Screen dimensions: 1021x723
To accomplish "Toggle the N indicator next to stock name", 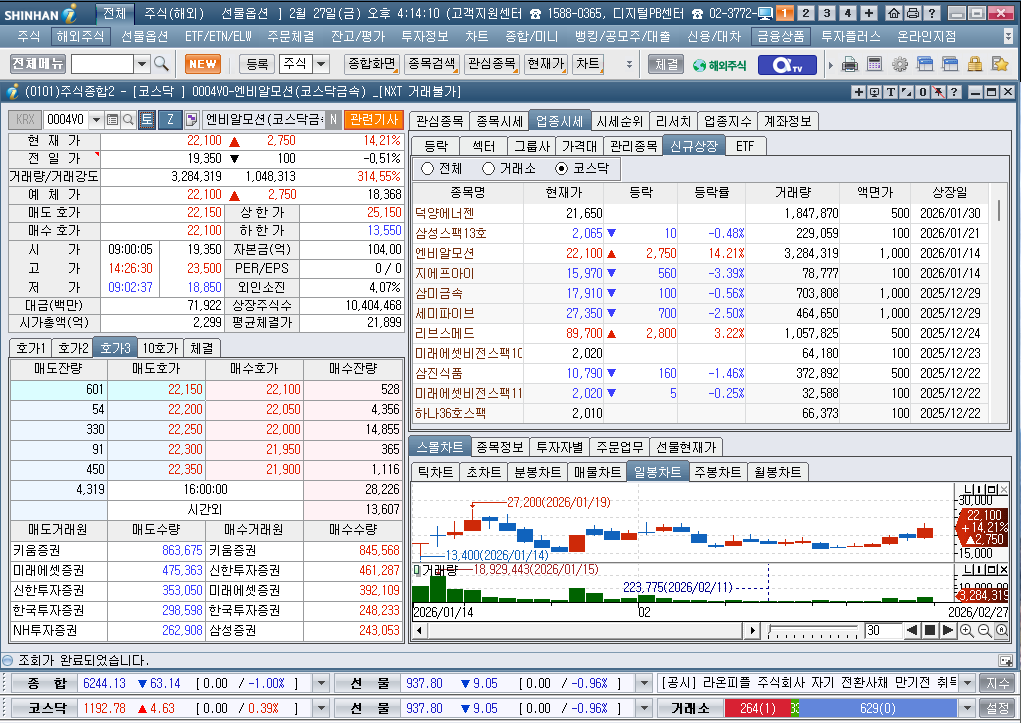I will click(x=333, y=120).
